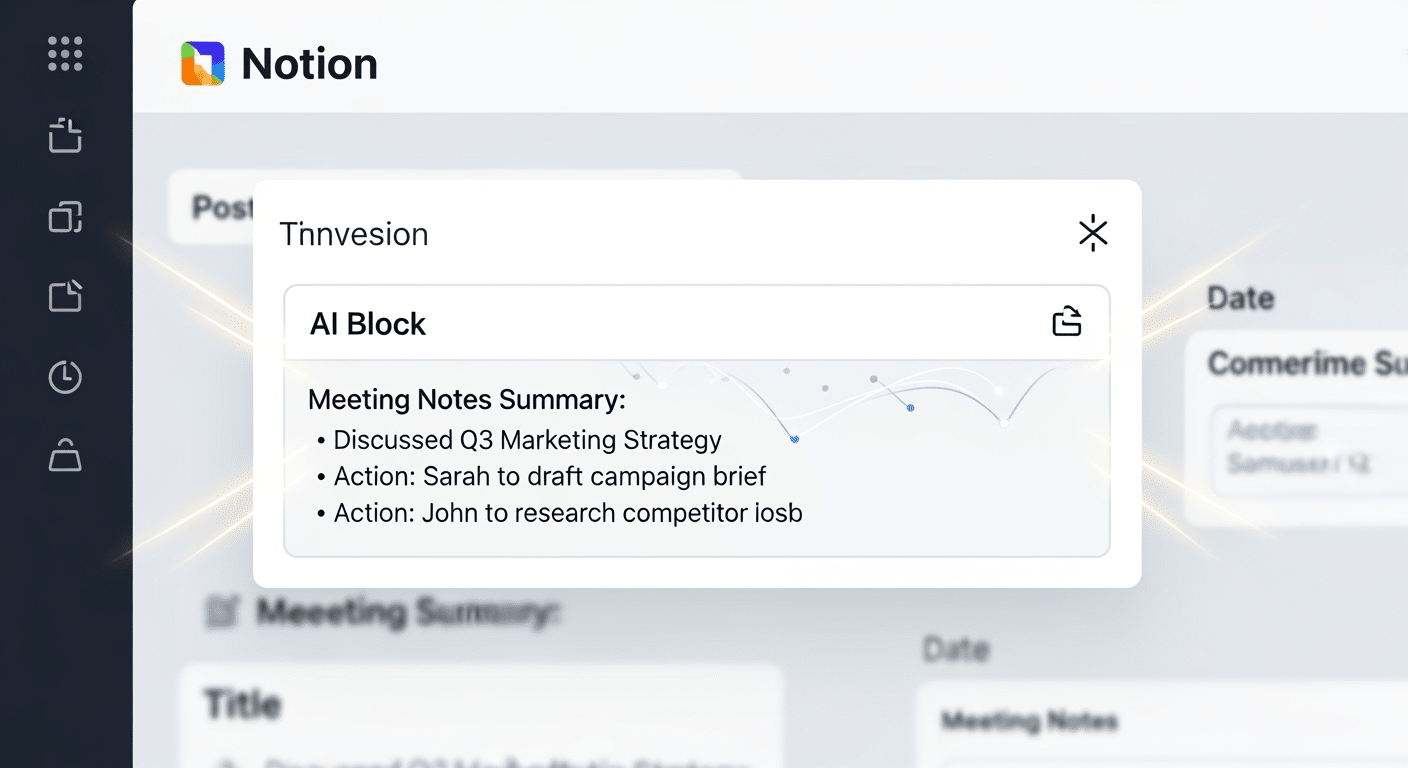Select the Sarah to draft campaign brief line
Image resolution: width=1408 pixels, height=768 pixels.
pos(550,476)
